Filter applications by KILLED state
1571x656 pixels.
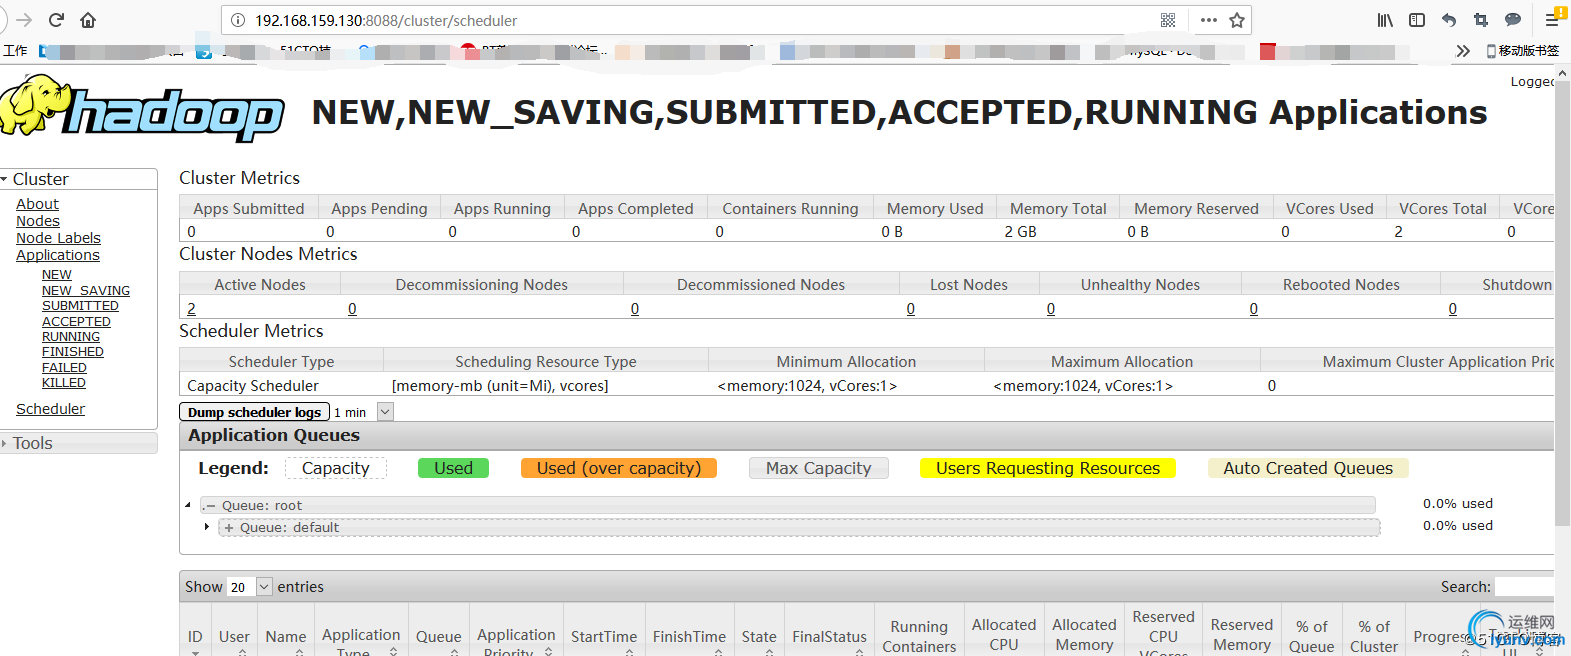coord(64,383)
